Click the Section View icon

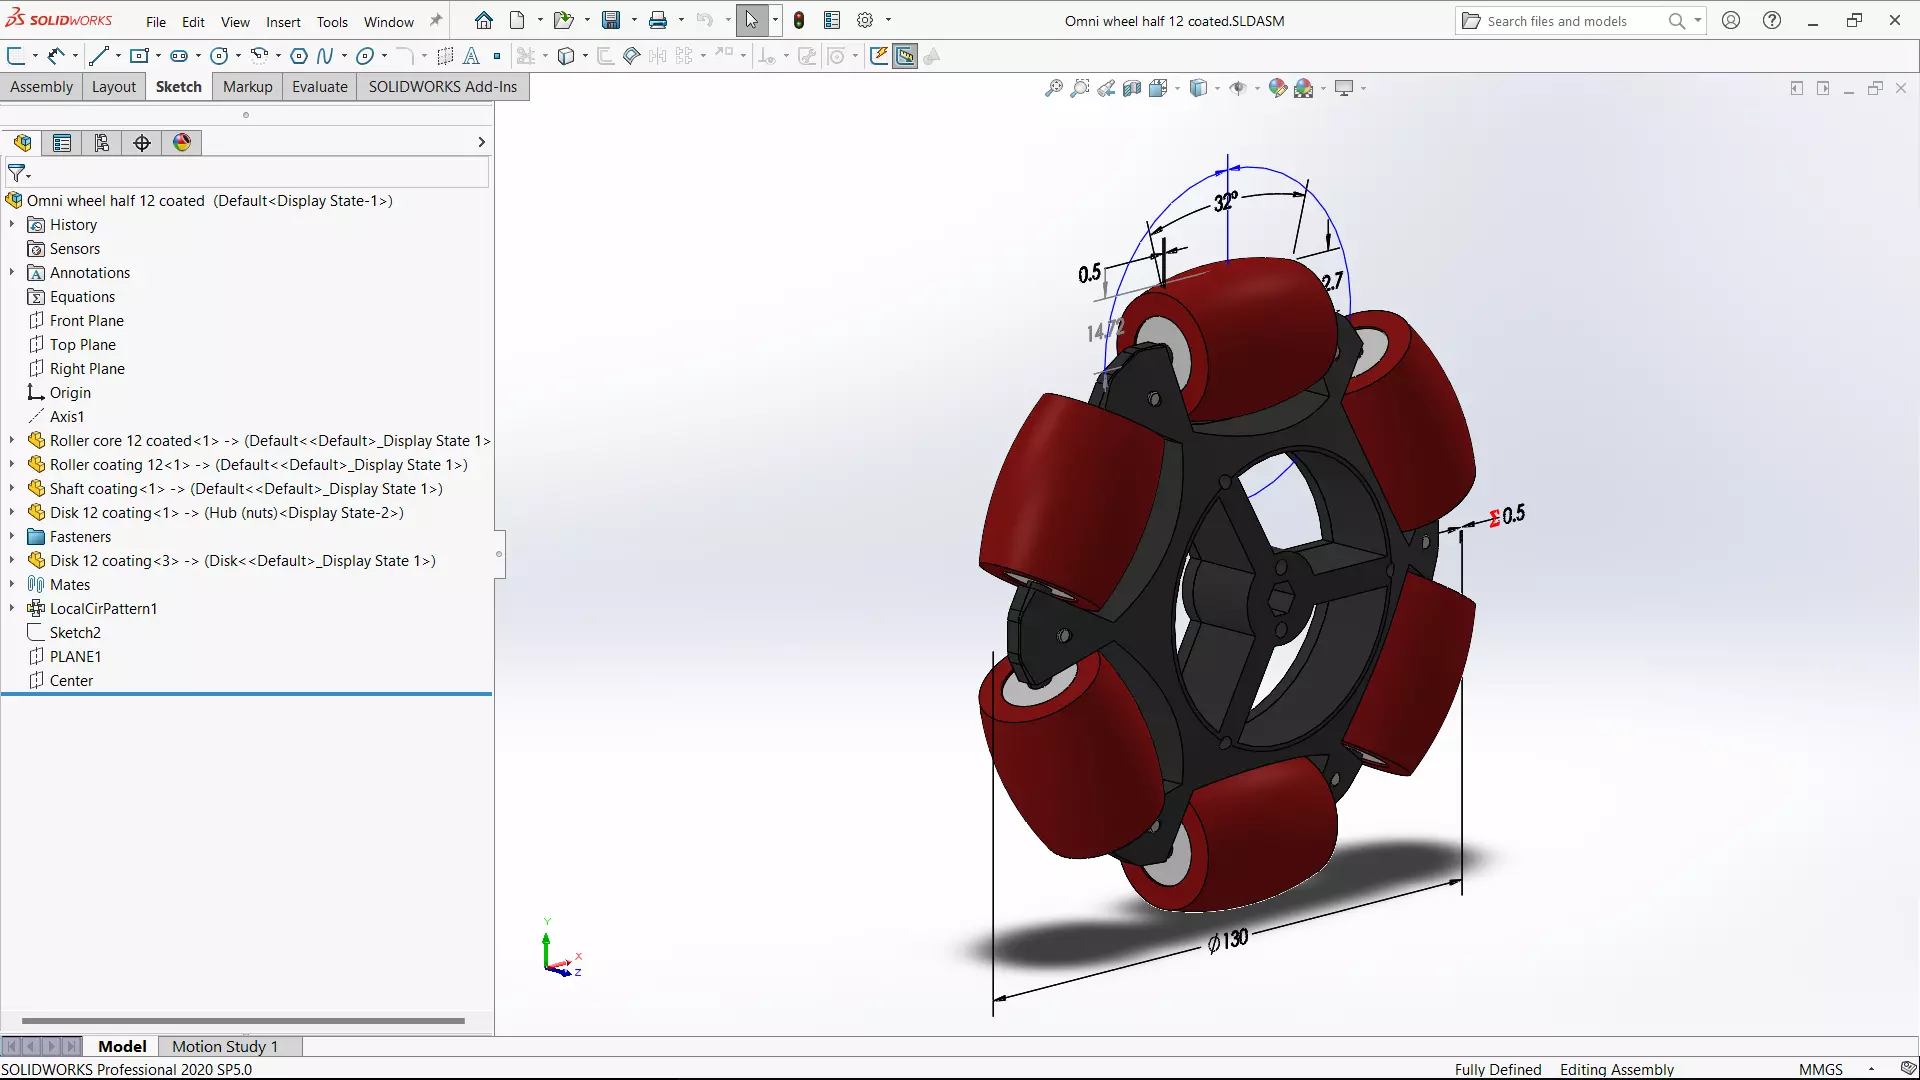click(1132, 88)
